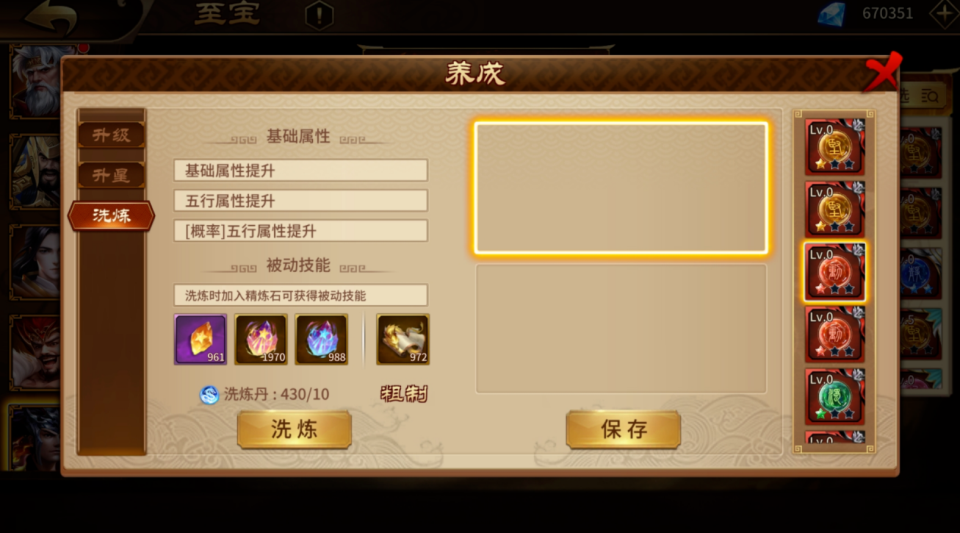
Task: Select the golden scroll item 972
Action: 403,340
